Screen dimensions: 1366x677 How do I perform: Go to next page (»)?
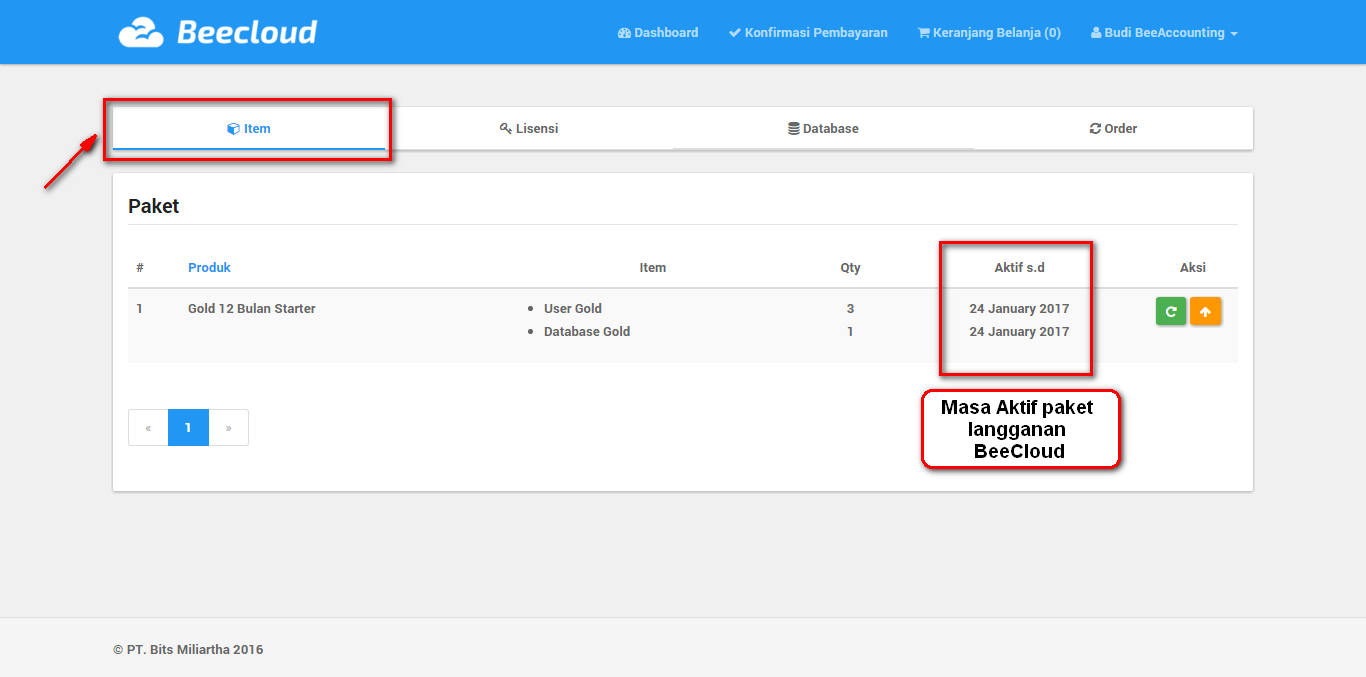coord(228,428)
